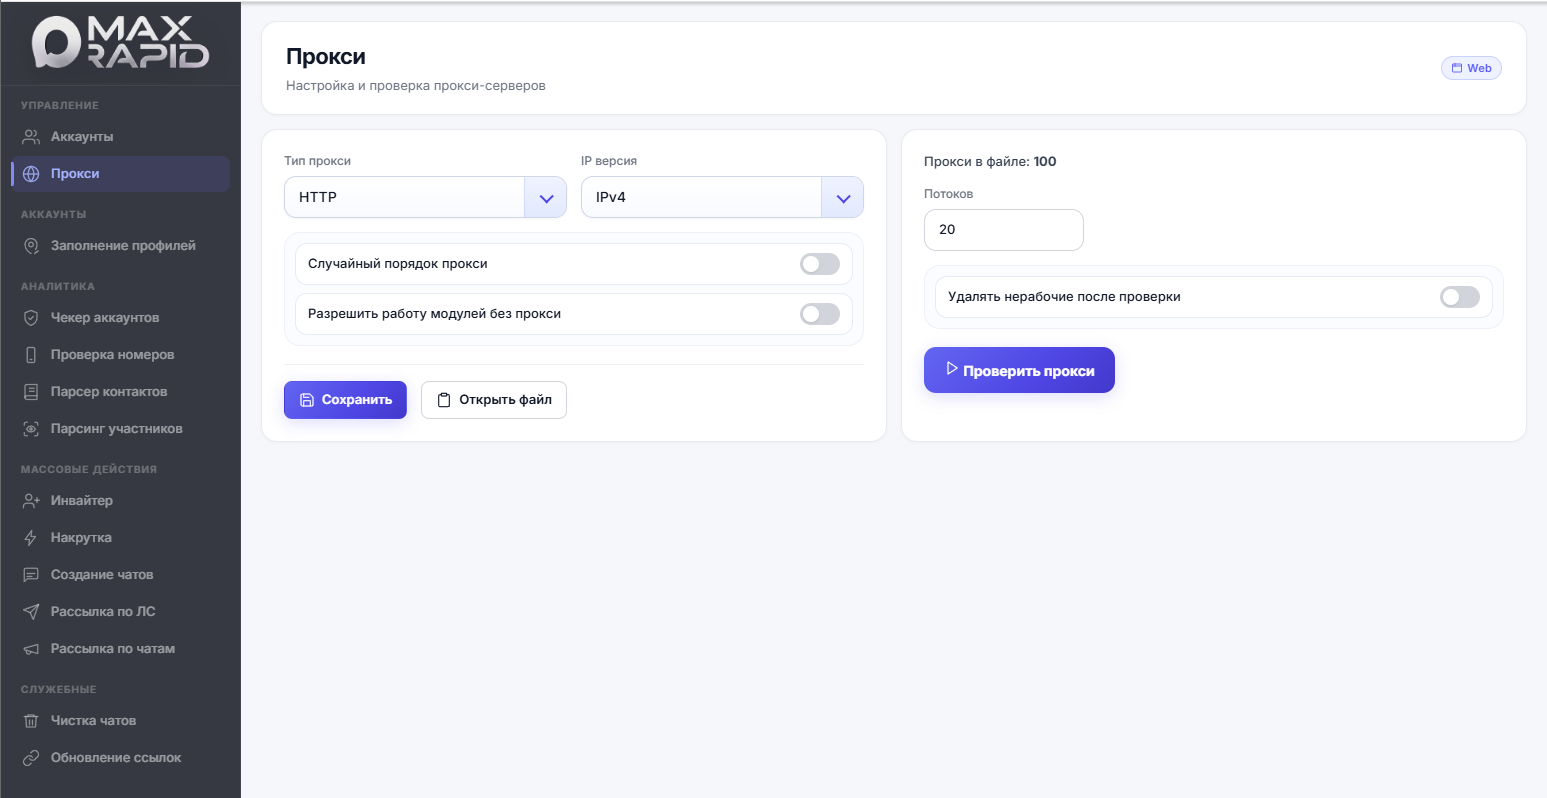1547x798 pixels.
Task: Click the link icon for Обновление ссылок
Action: coord(31,758)
